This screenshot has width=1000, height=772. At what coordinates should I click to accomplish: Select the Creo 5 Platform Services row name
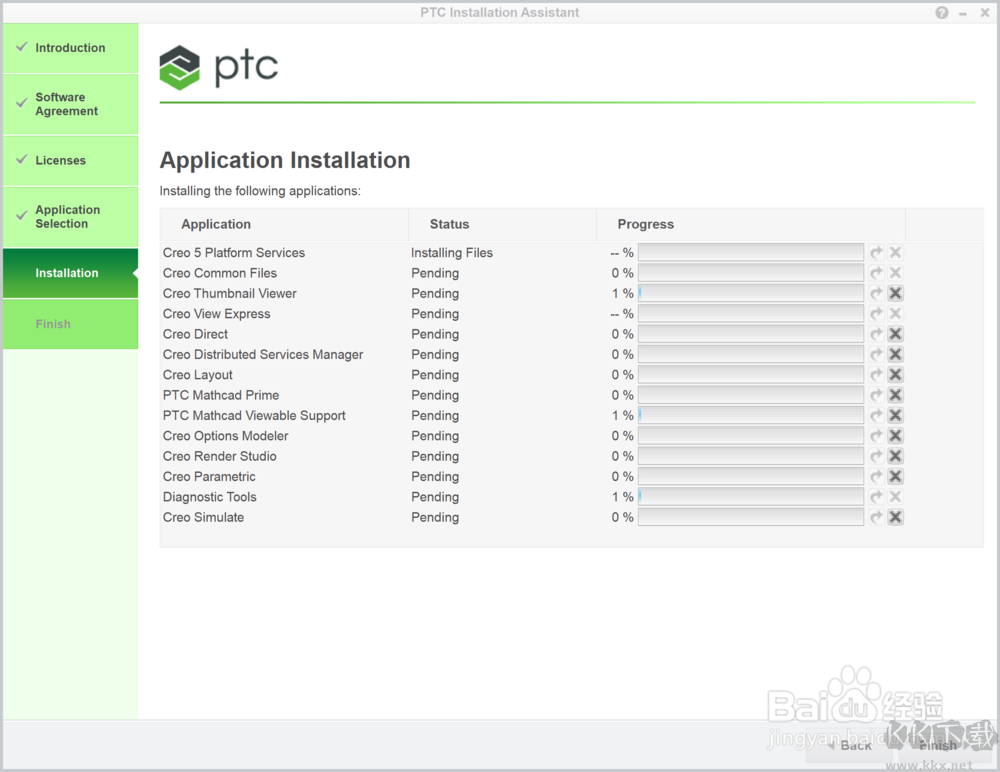234,253
